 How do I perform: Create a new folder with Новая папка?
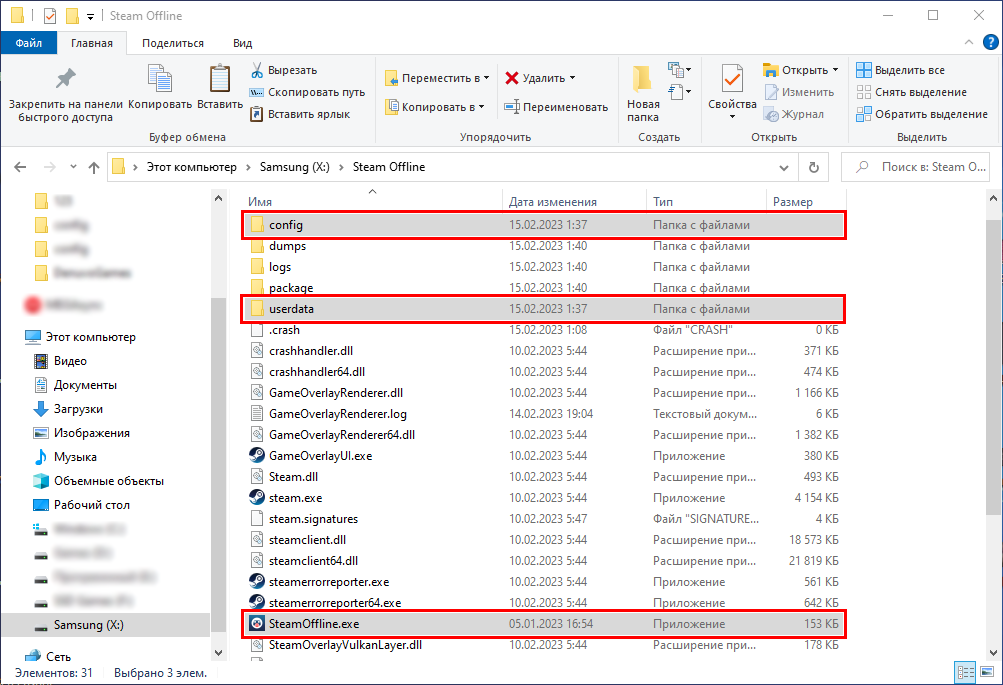(643, 94)
